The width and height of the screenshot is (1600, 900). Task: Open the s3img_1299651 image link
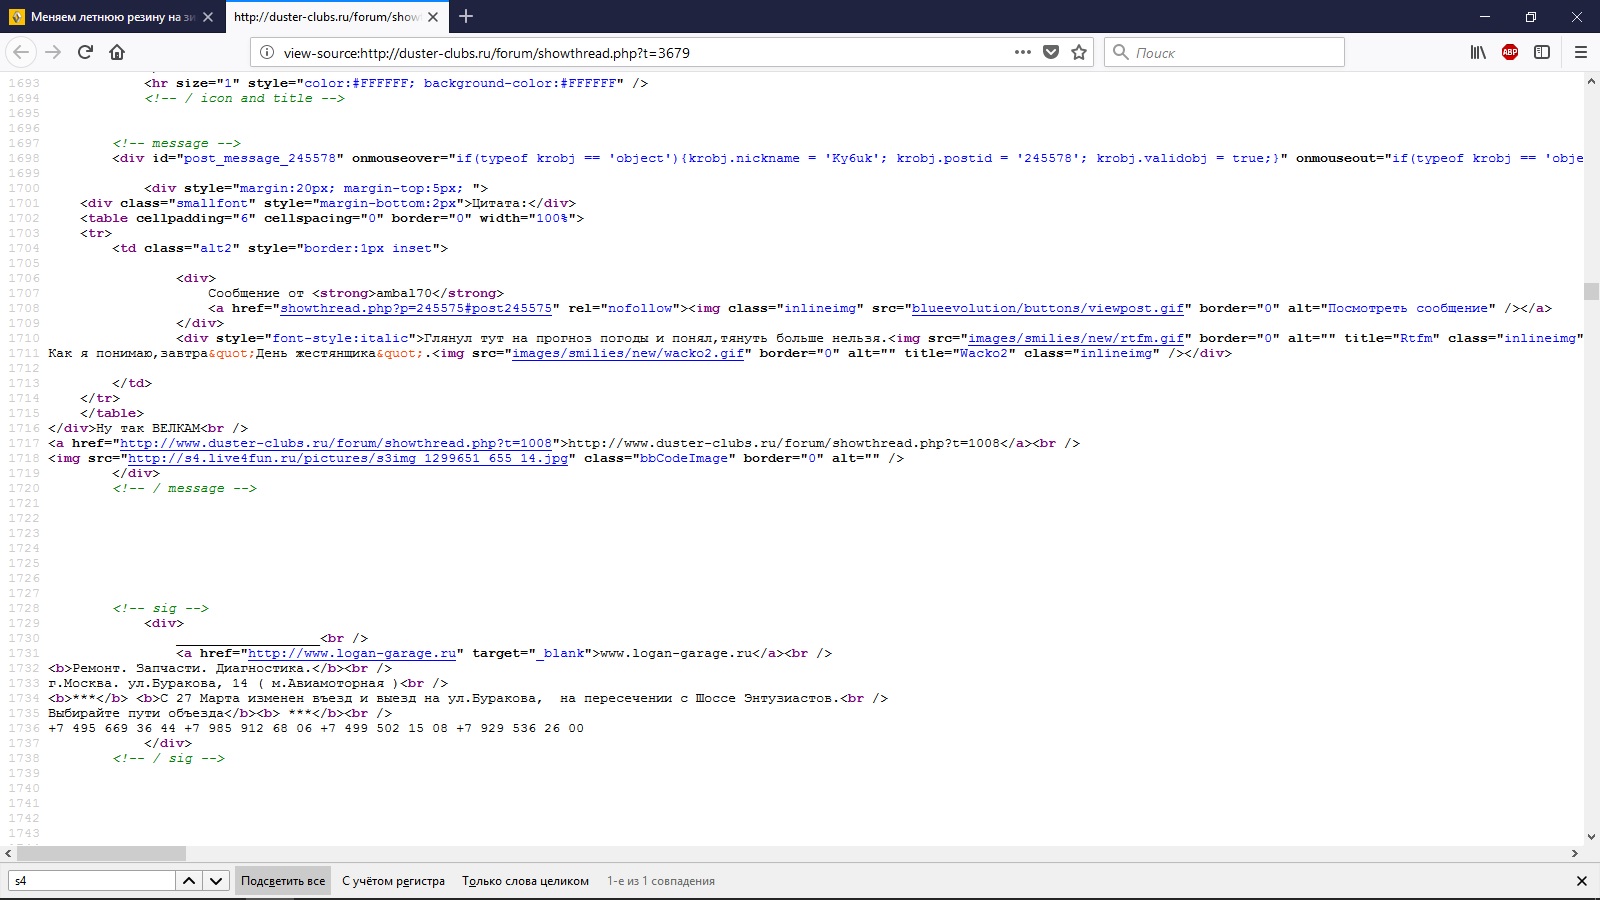pyautogui.click(x=348, y=458)
